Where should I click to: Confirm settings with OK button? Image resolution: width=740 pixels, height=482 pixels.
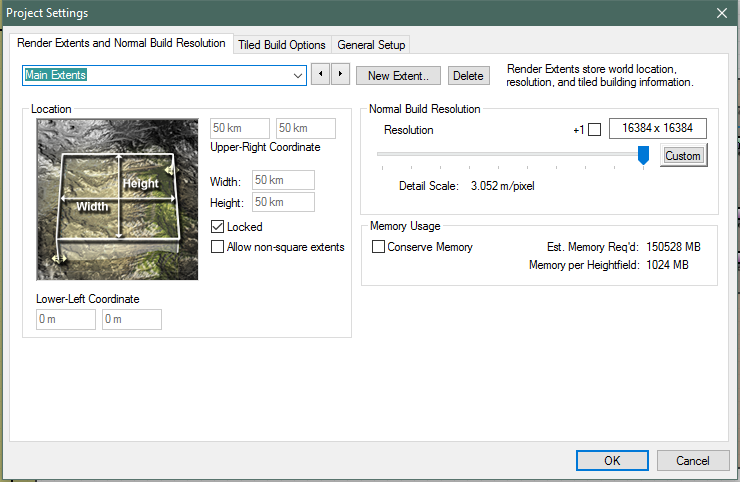coord(612,460)
